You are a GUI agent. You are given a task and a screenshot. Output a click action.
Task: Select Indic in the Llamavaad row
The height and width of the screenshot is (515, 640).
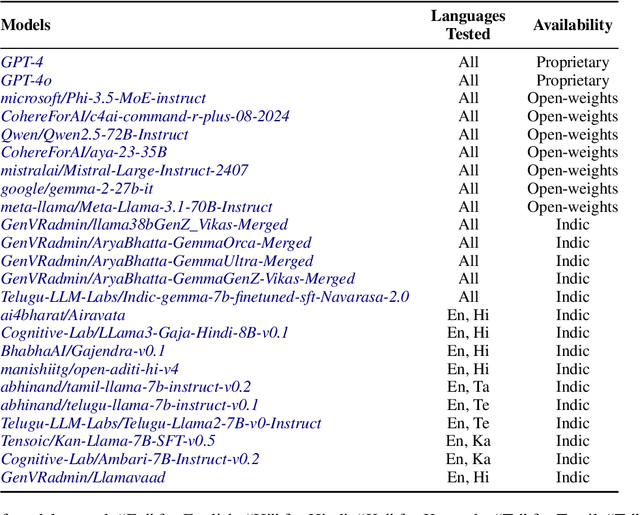pyautogui.click(x=573, y=477)
